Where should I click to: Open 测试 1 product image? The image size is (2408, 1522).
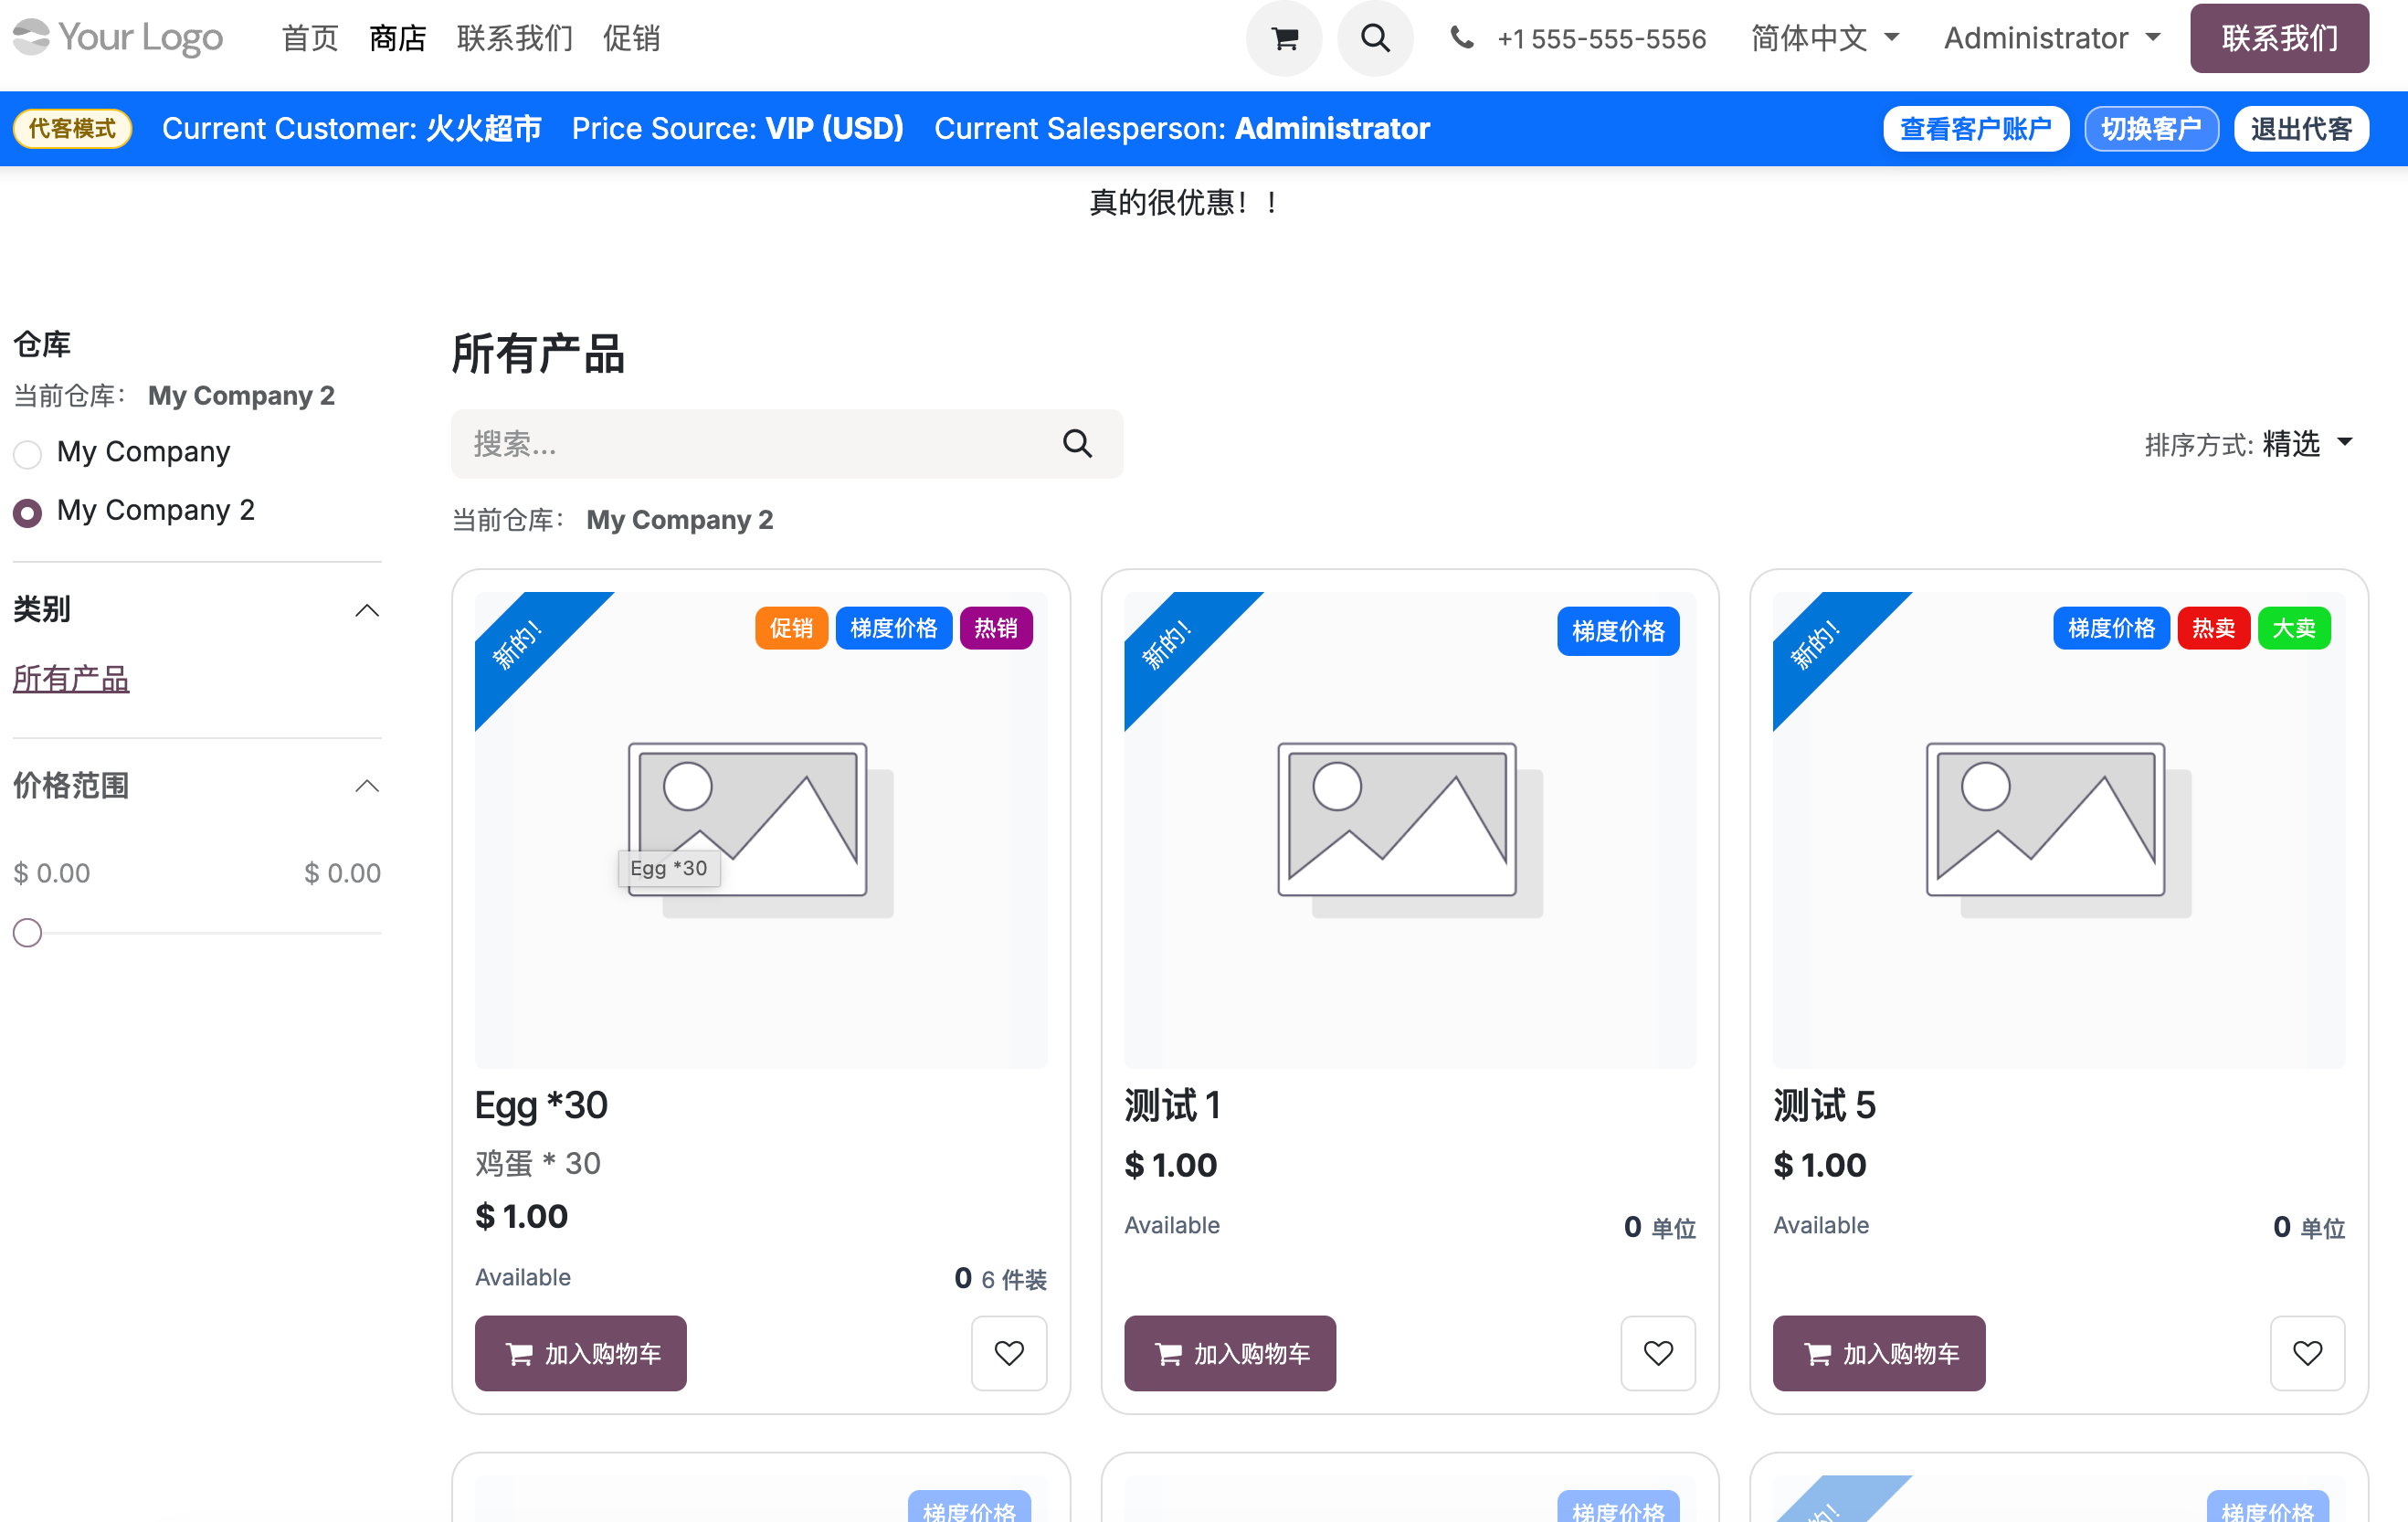[x=1410, y=830]
